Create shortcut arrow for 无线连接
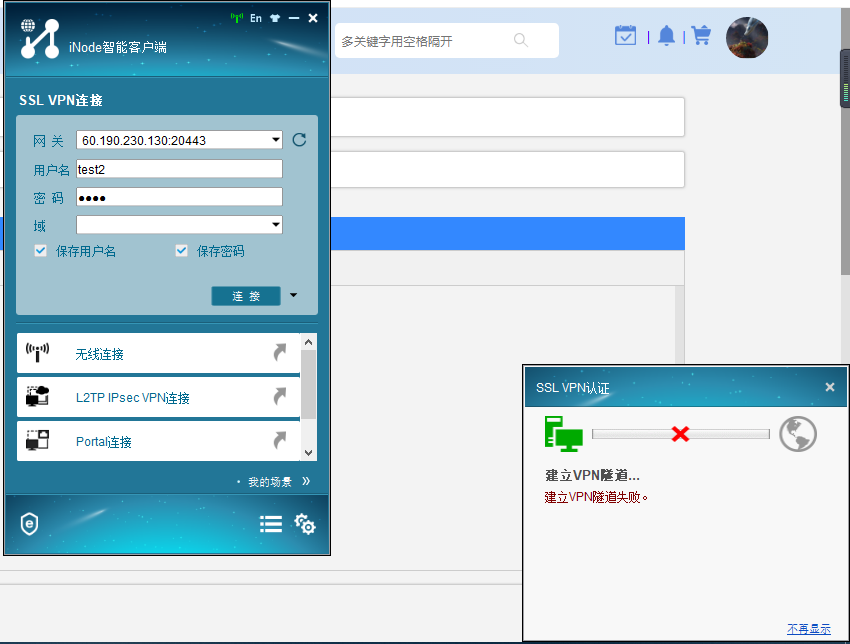The image size is (850, 644). [x=279, y=352]
